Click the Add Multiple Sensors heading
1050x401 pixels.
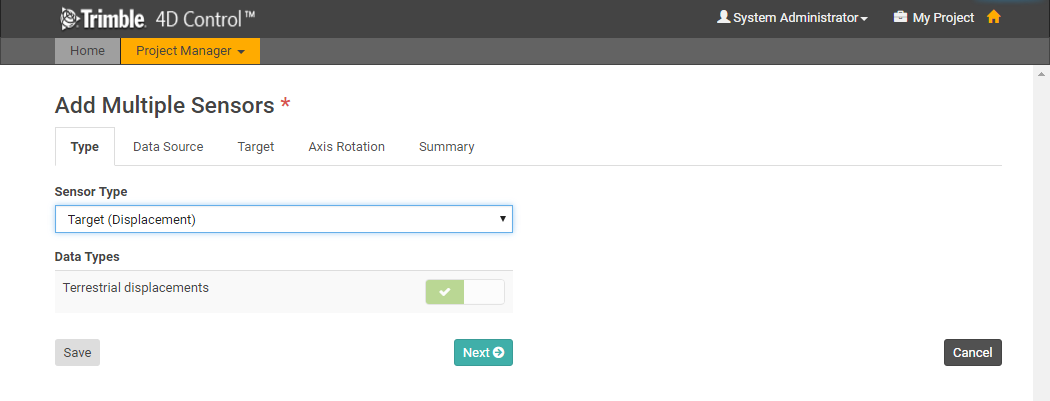(164, 105)
